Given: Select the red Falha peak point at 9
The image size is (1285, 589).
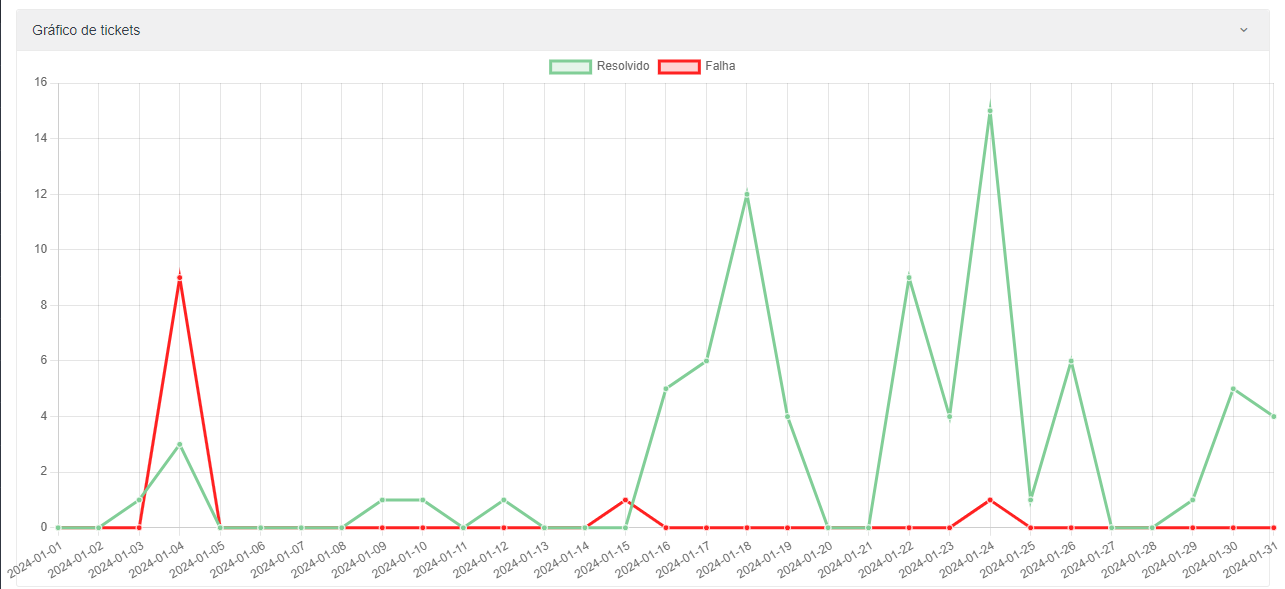Looking at the screenshot, I should [179, 277].
